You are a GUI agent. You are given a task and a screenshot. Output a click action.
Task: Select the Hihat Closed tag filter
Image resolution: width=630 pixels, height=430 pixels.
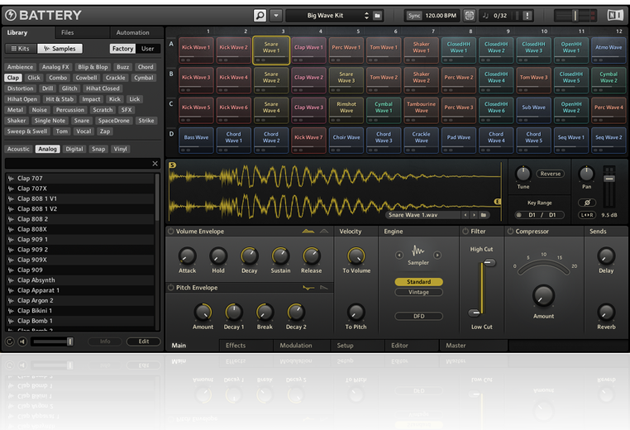(x=102, y=88)
